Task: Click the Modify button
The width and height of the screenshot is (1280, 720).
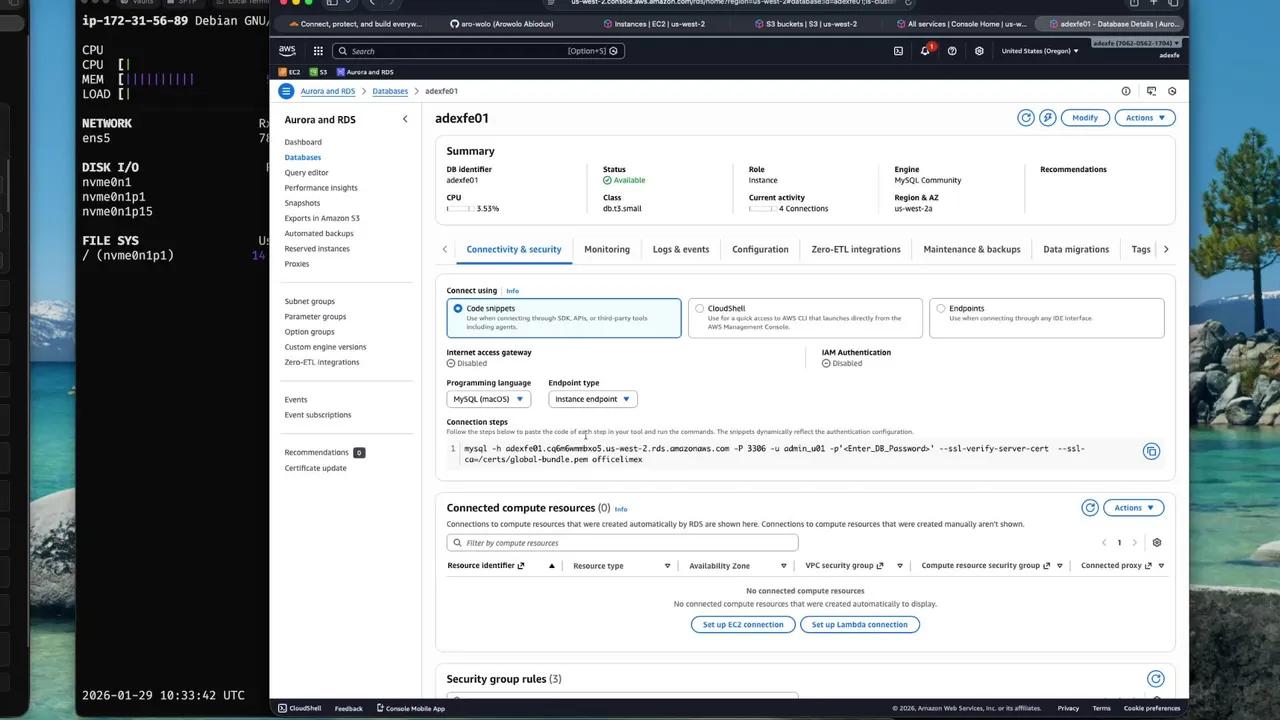Action: click(x=1085, y=118)
